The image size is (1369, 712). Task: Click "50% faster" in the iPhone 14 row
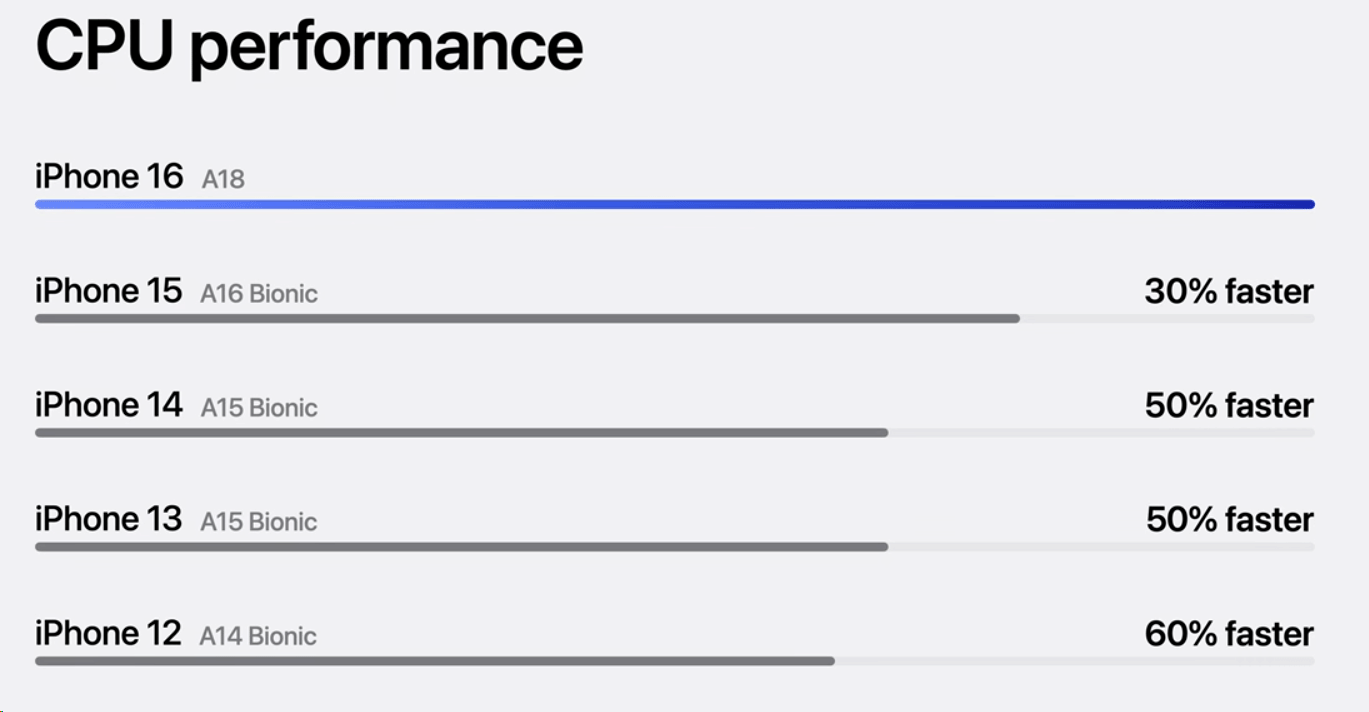coord(1229,406)
